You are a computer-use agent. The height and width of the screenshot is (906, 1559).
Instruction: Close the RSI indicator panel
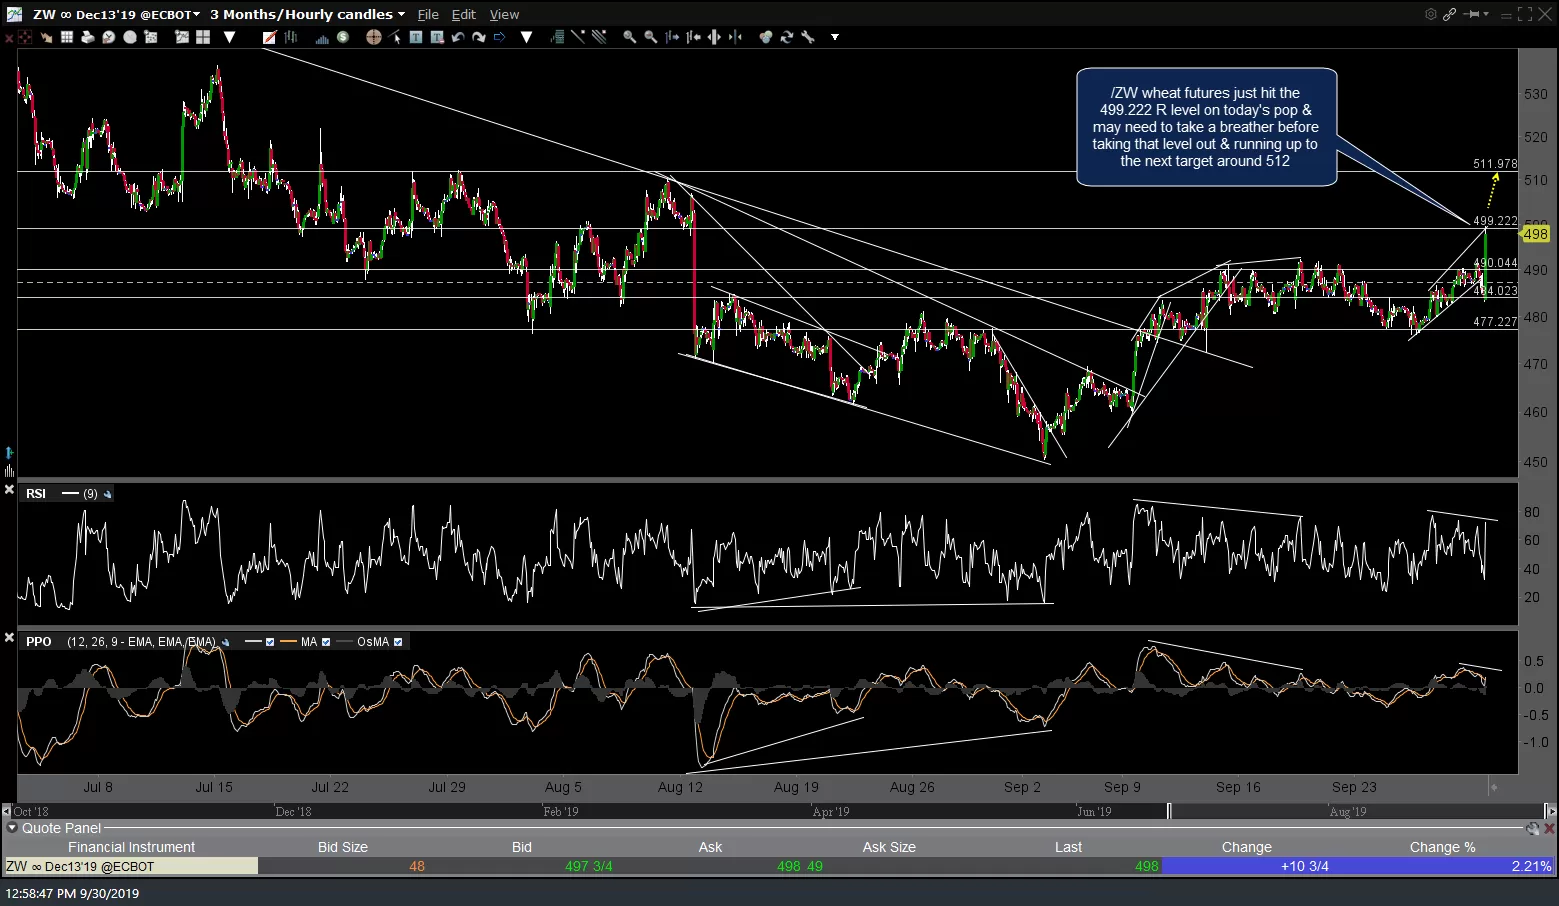pos(9,490)
